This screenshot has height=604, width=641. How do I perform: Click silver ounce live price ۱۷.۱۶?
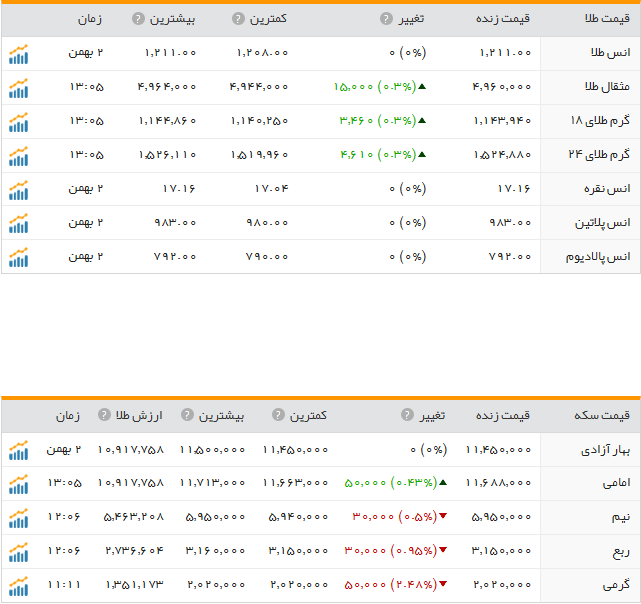514,189
